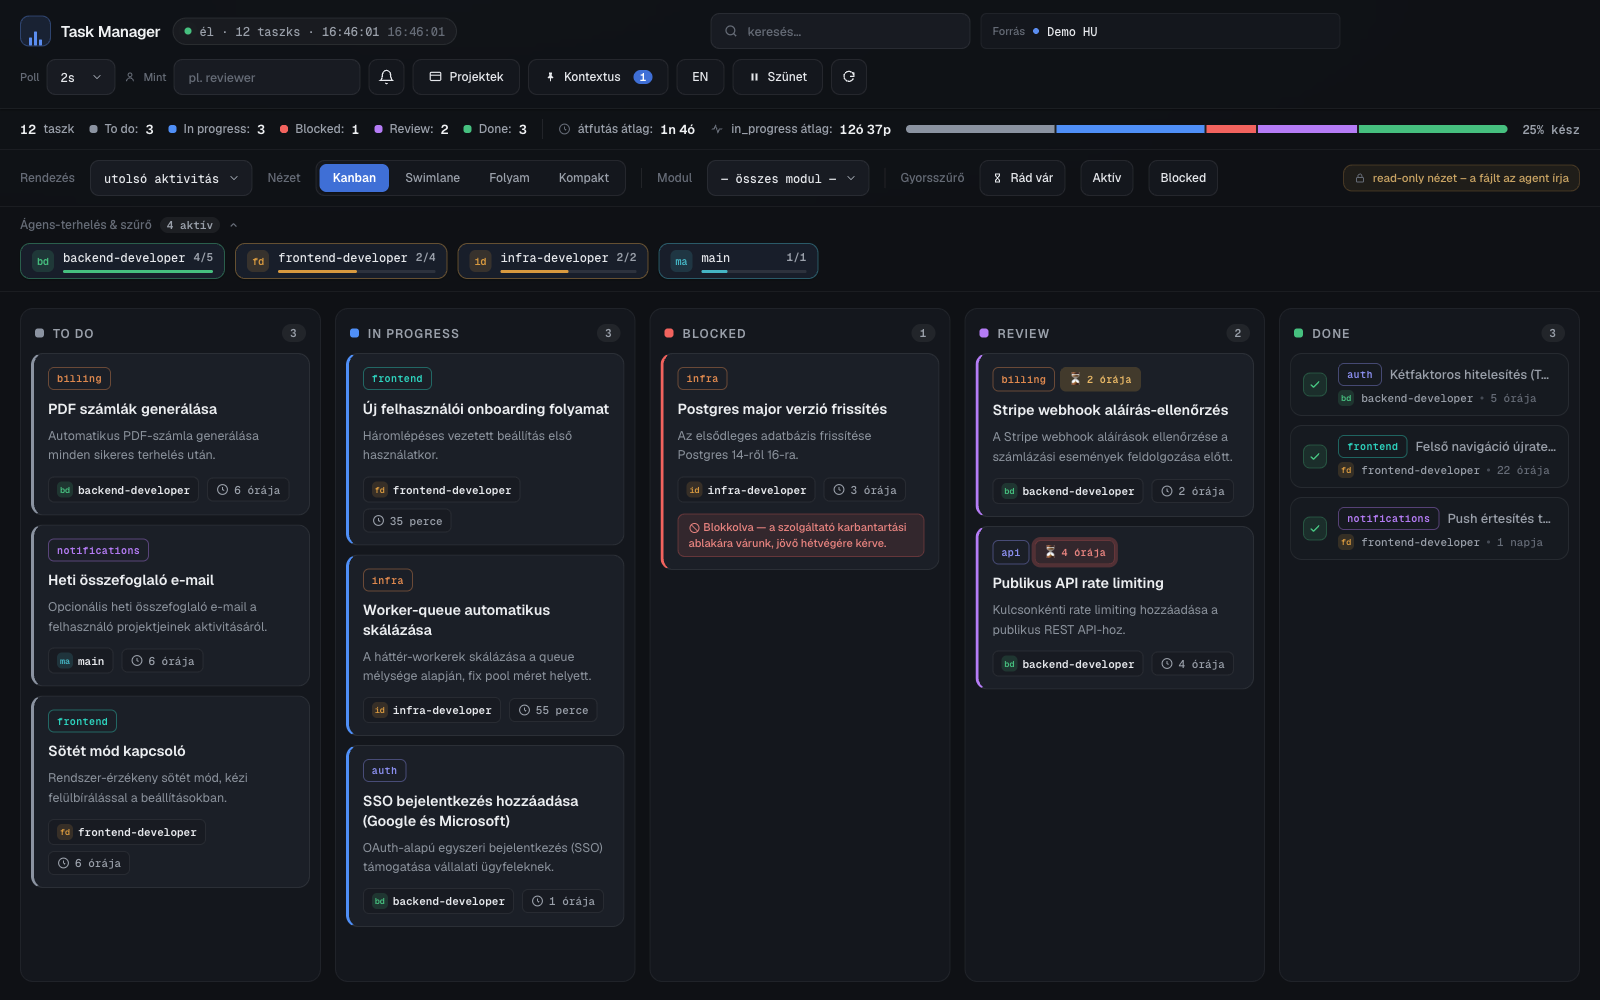Click green checkmark on Kétfaktoros hitelesítés card
This screenshot has width=1600, height=1000.
(x=1315, y=384)
